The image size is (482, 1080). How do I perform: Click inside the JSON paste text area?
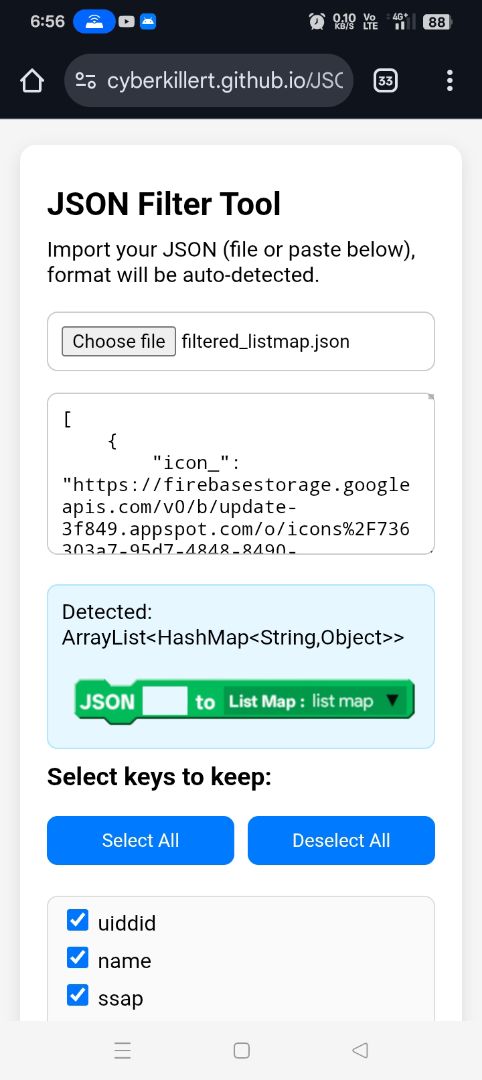[241, 473]
